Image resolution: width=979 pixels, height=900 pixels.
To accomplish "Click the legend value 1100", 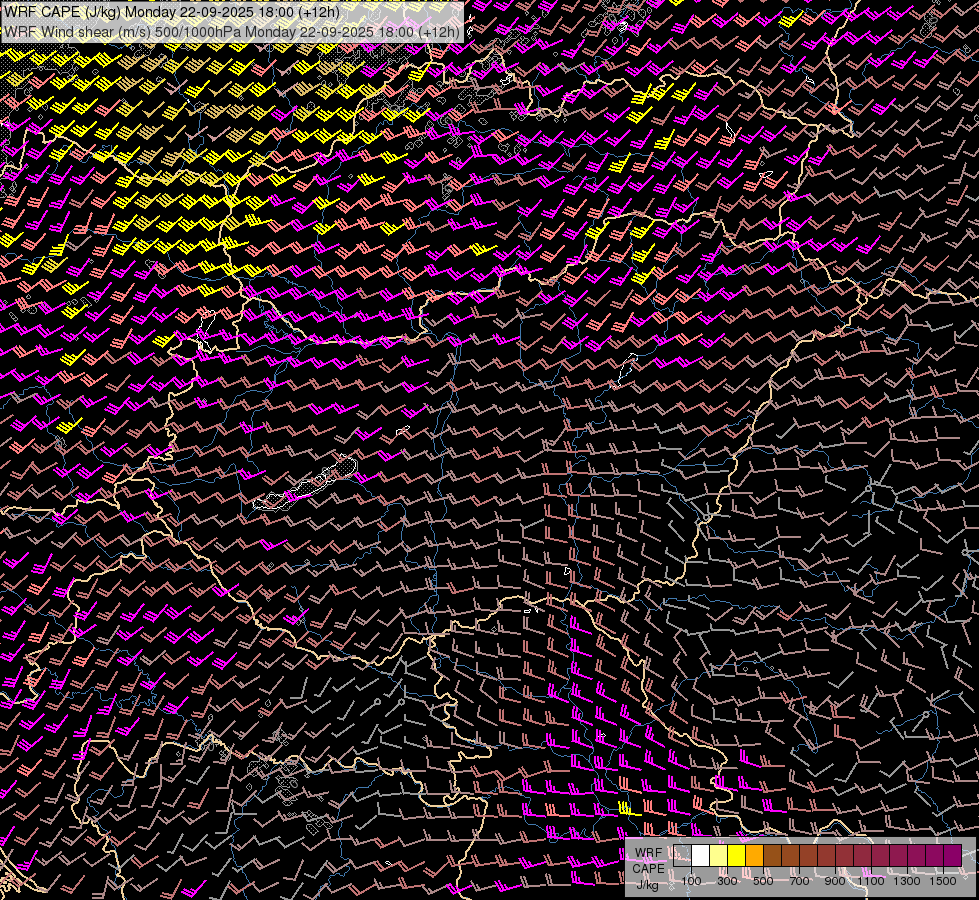I will pos(871,881).
